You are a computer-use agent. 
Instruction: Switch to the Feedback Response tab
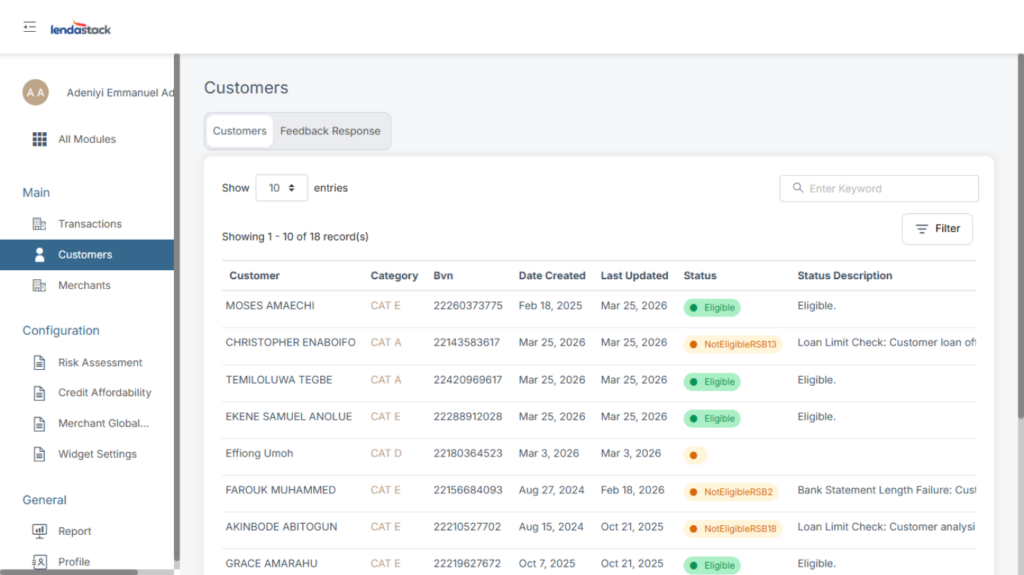(330, 131)
